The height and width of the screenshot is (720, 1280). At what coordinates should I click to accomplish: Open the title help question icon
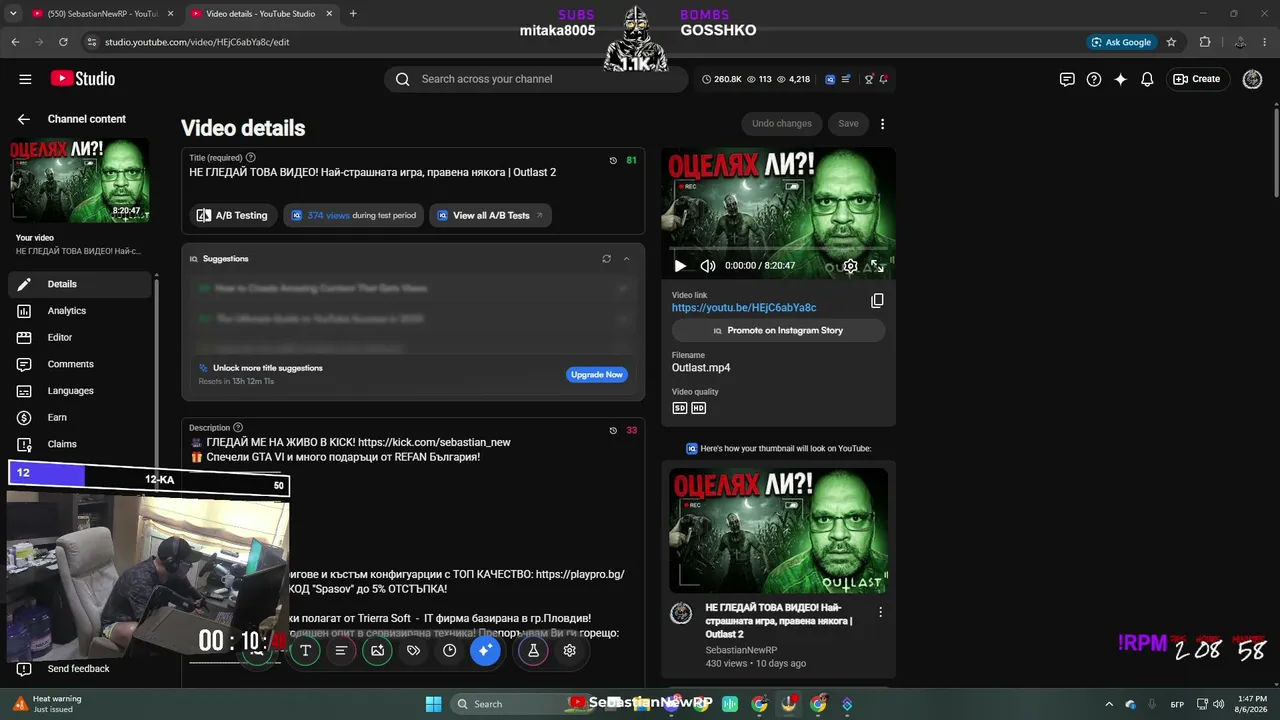click(x=251, y=158)
